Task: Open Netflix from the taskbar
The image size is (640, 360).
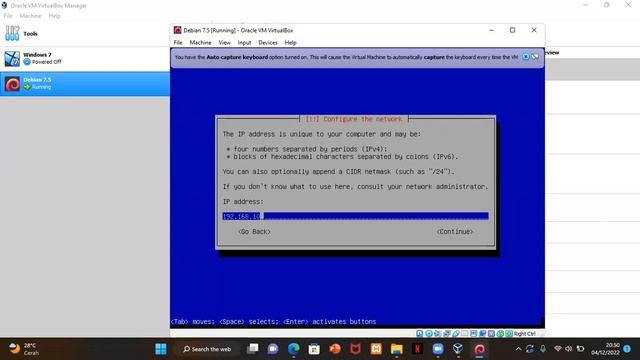Action: tap(417, 349)
